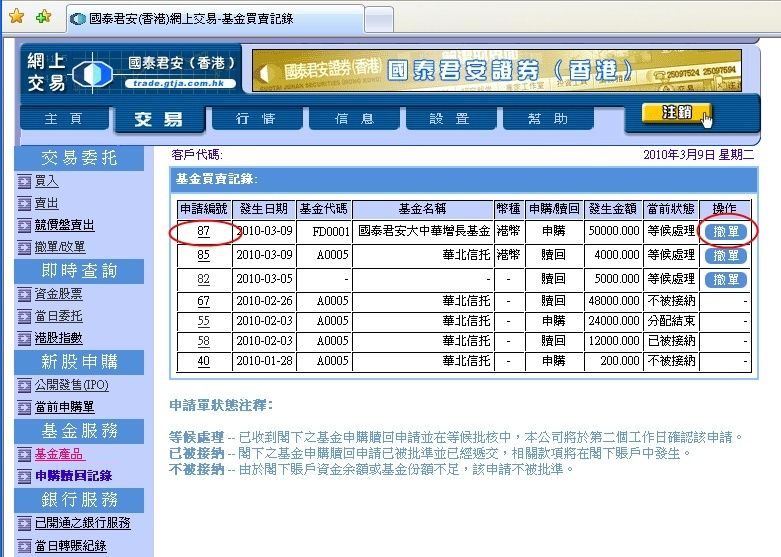Viewport: 781px width, 557px height.
Task: Click the 2010年3月9日 星期二 date text
Action: [698, 155]
